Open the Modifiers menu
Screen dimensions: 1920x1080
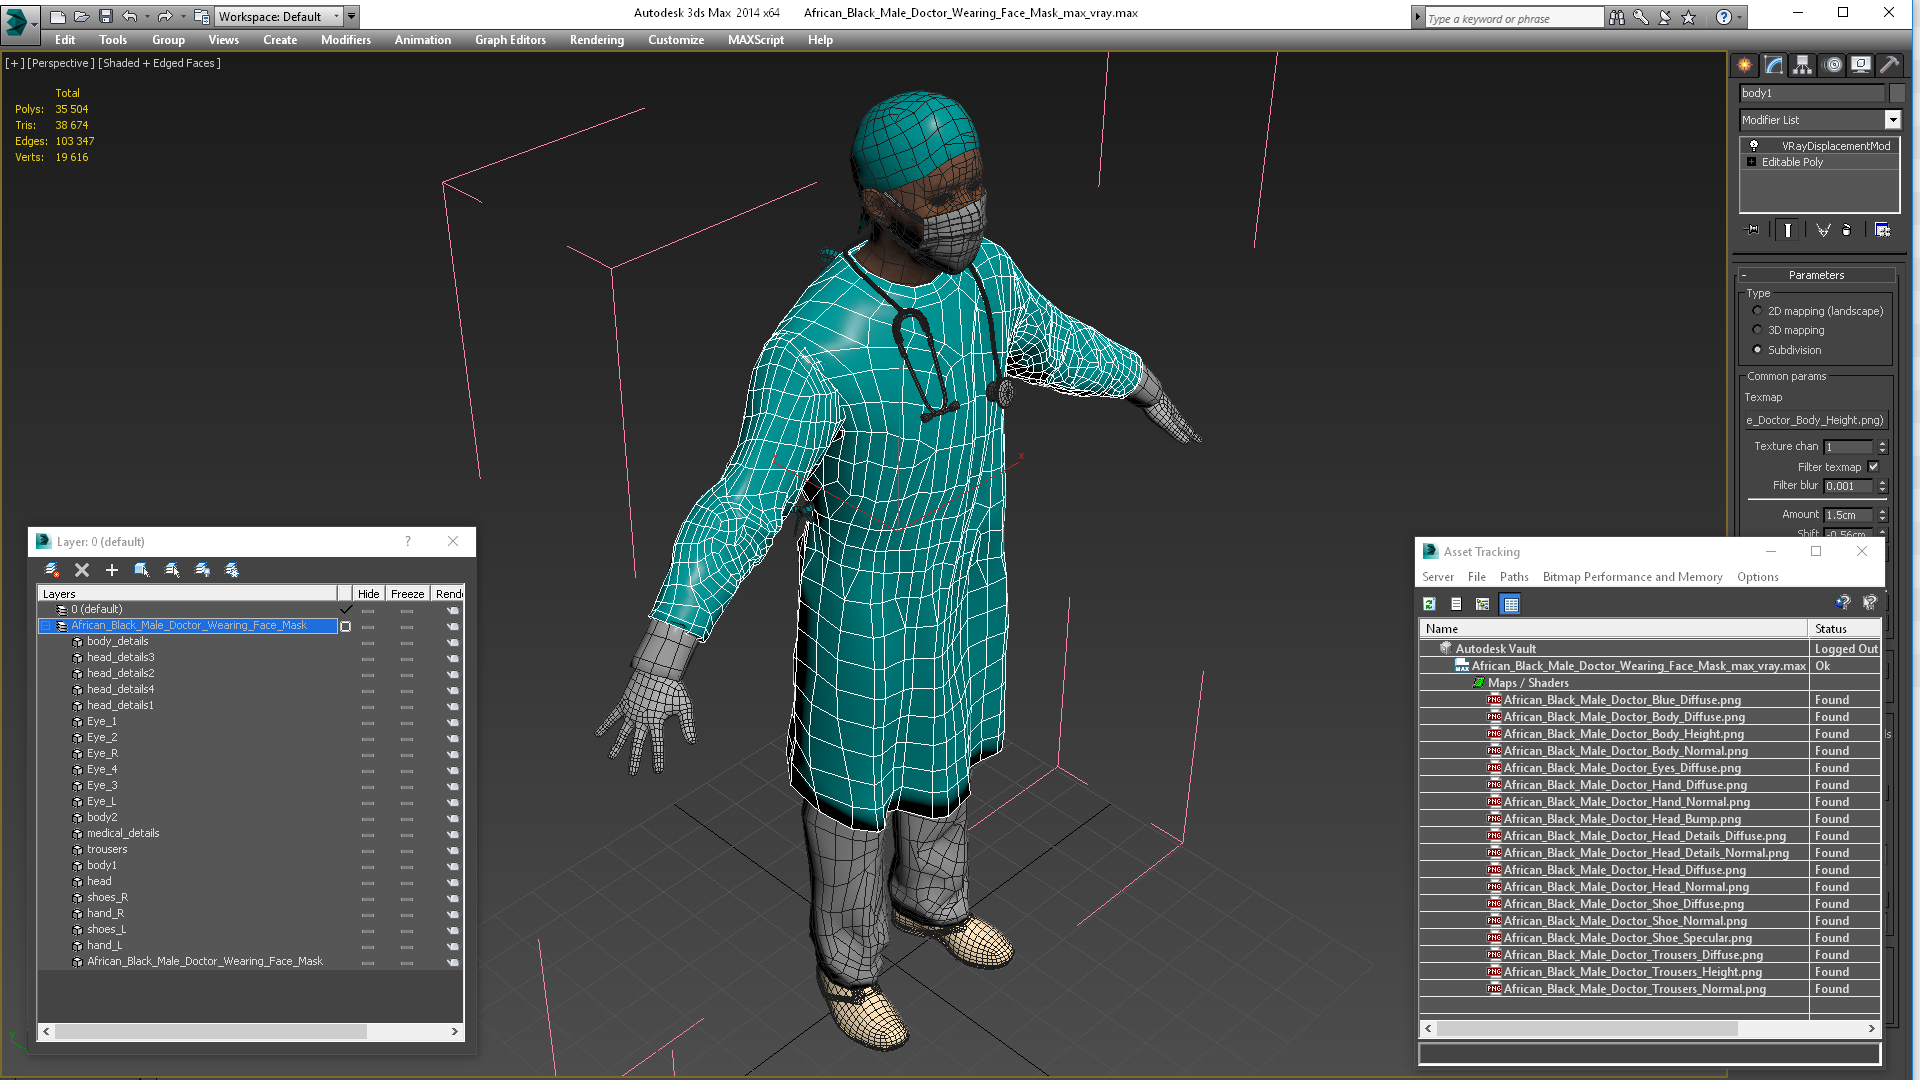pos(346,40)
